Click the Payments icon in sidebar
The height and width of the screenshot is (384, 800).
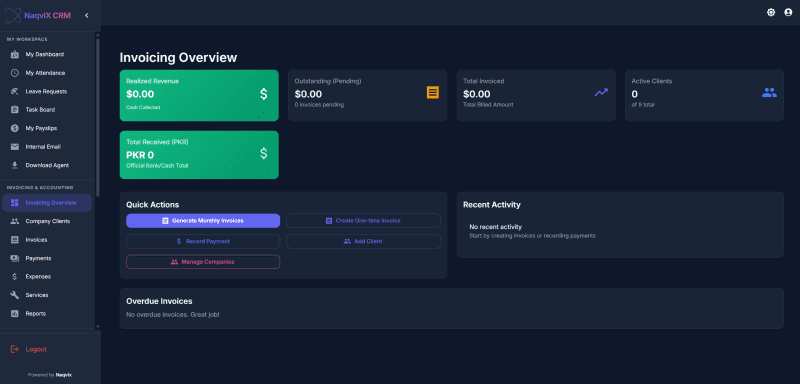pyautogui.click(x=15, y=258)
